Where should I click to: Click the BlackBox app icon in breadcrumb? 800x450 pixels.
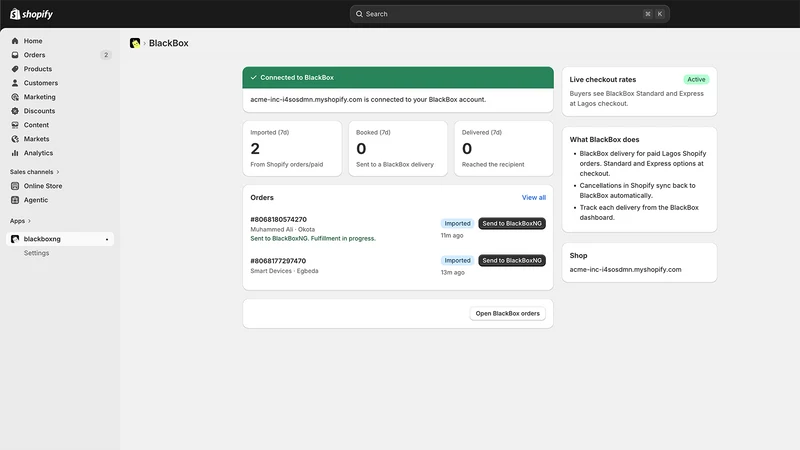[135, 43]
